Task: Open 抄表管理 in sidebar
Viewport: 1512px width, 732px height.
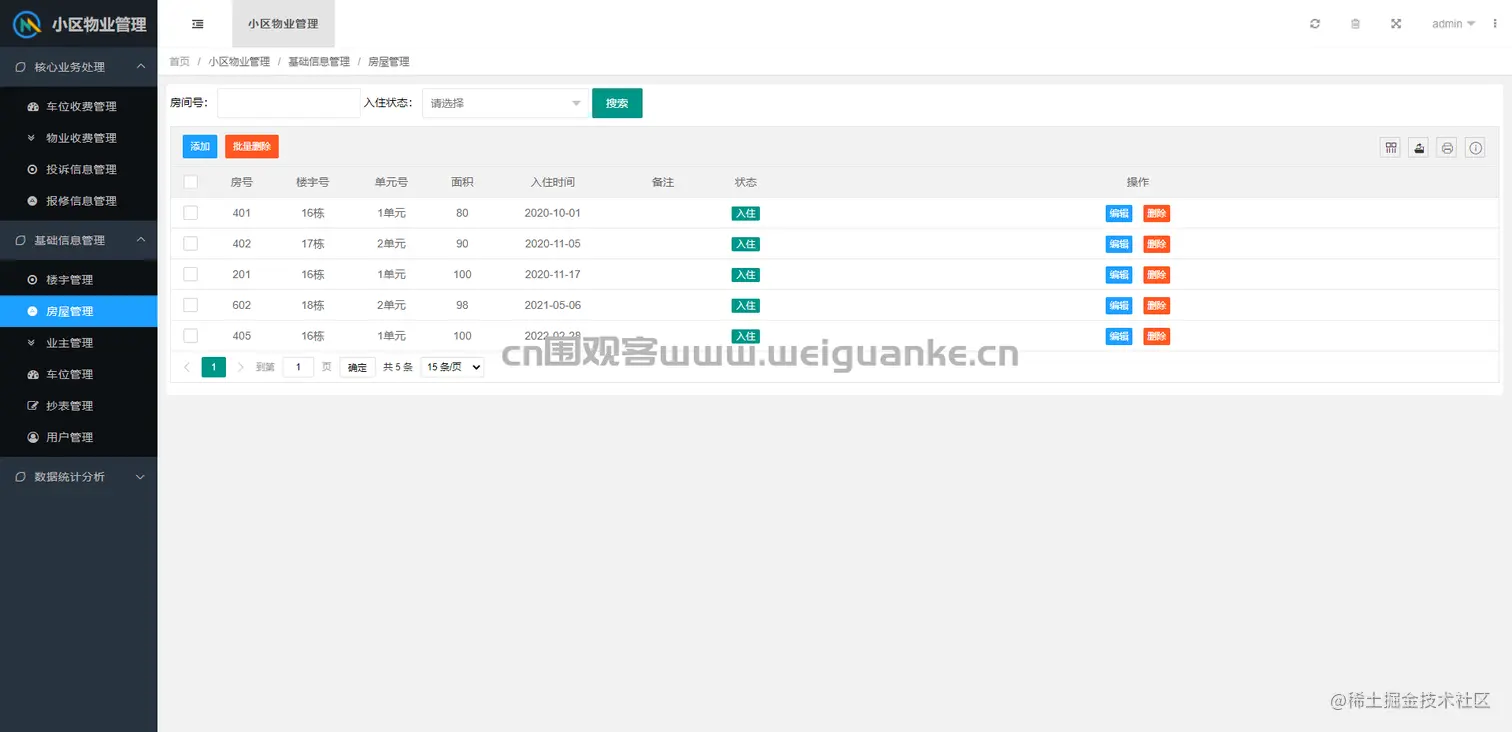Action: (78, 406)
